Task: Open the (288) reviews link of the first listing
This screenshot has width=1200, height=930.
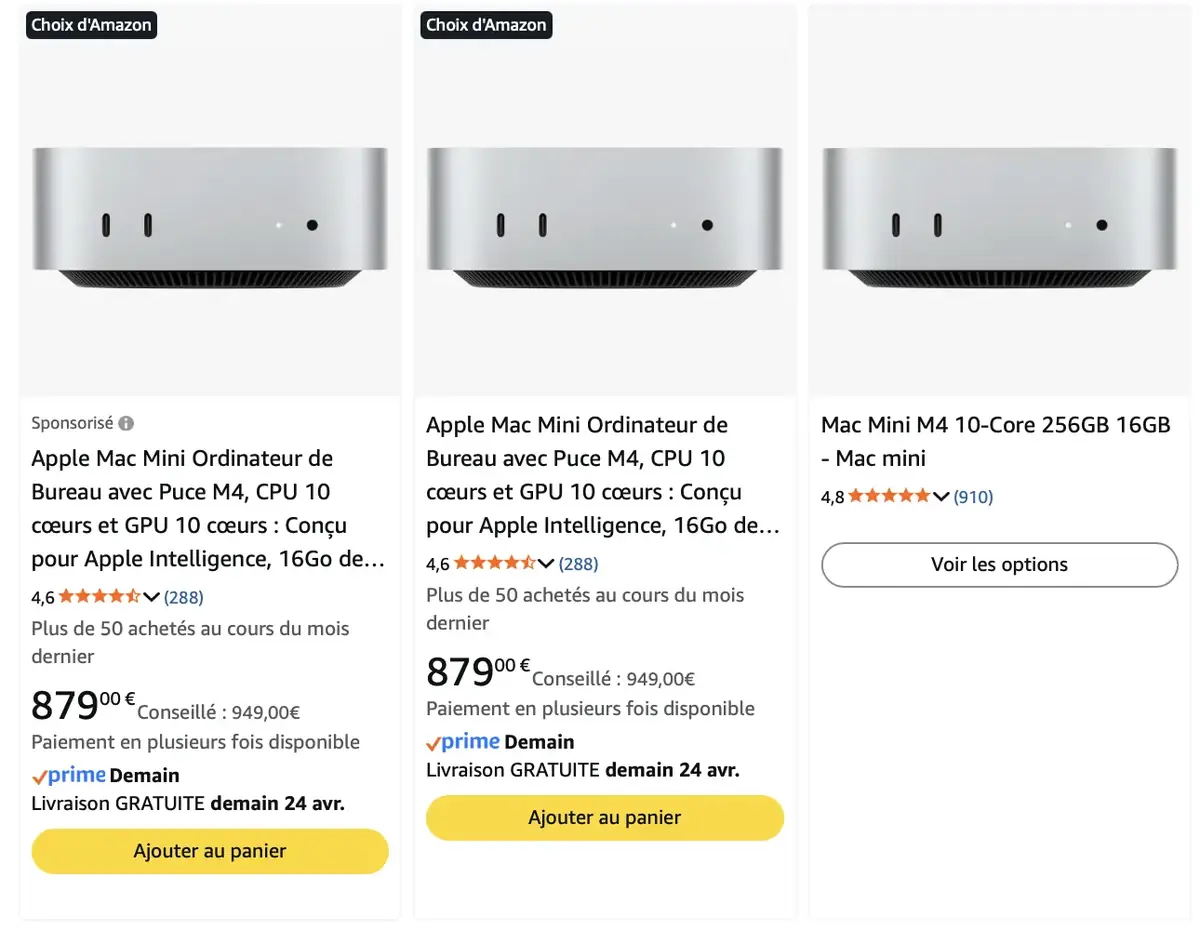Action: point(184,597)
